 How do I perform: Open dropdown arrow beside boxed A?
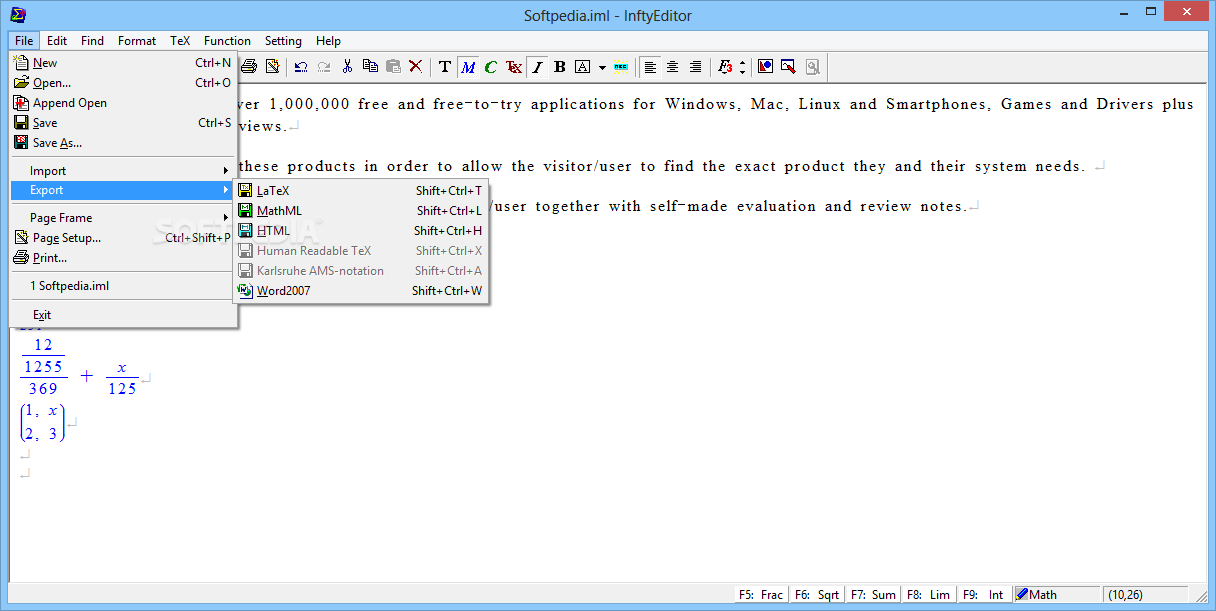(602, 67)
